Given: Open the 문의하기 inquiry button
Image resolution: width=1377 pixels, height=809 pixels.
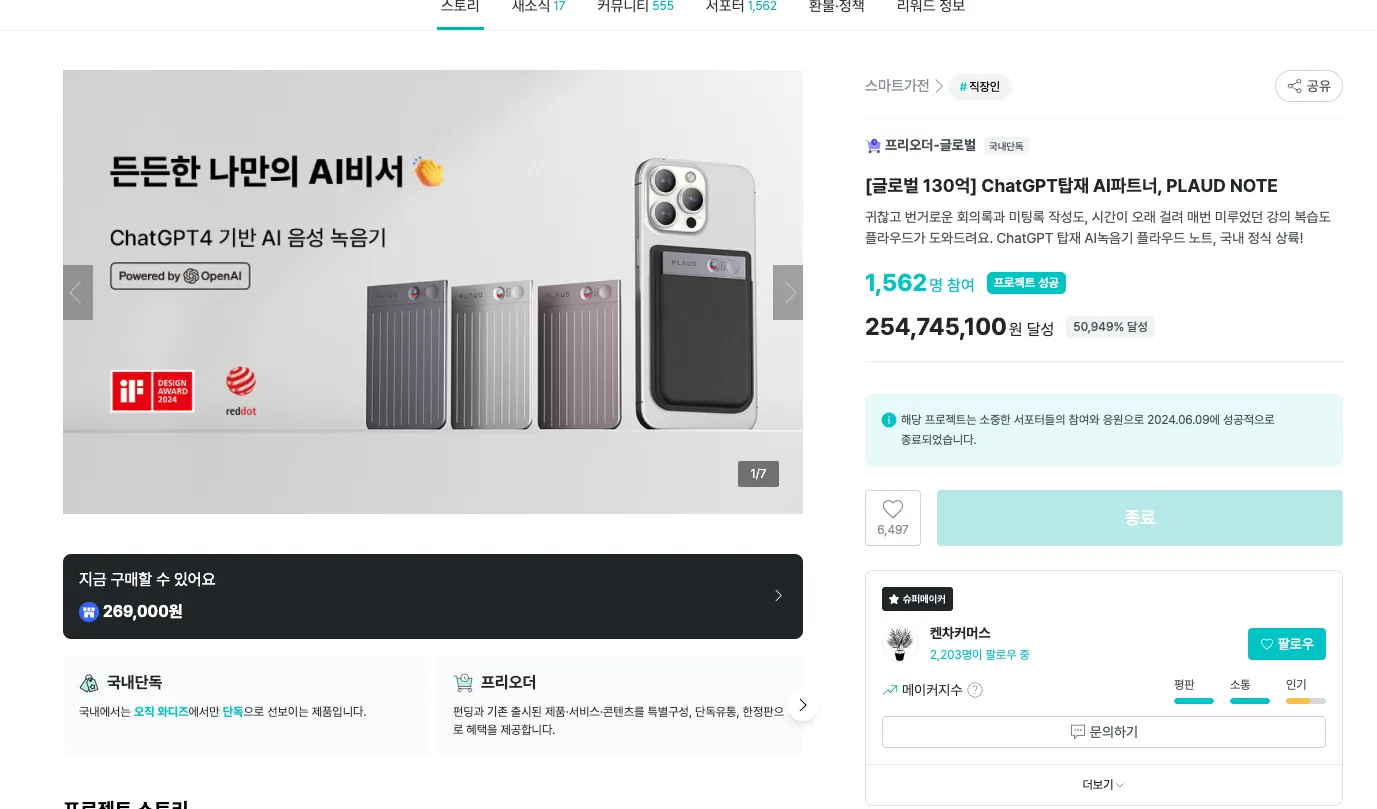Looking at the screenshot, I should 1103,731.
